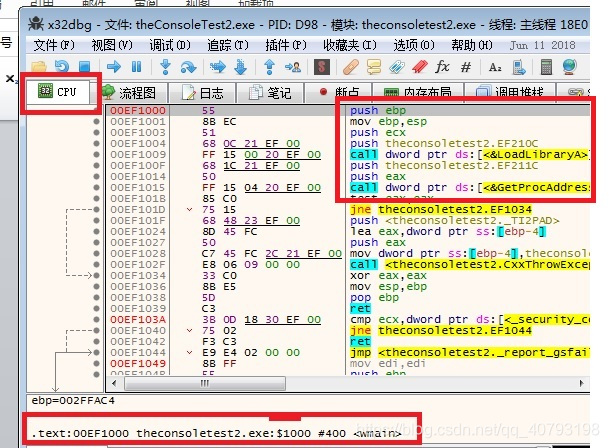Viewport: 609px width, 448px height.
Task: Toggle breakpoint dot at address 00EF1001
Action: tap(96, 122)
